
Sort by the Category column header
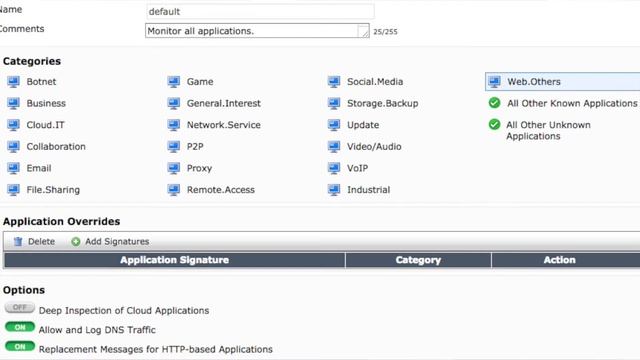(418, 260)
